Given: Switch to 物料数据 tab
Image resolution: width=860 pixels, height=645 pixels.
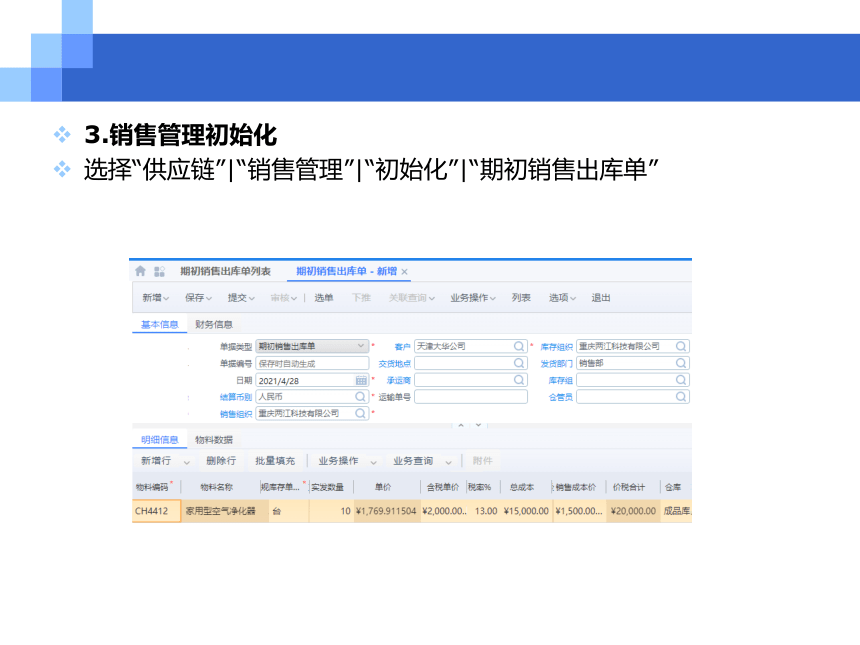Looking at the screenshot, I should point(214,439).
